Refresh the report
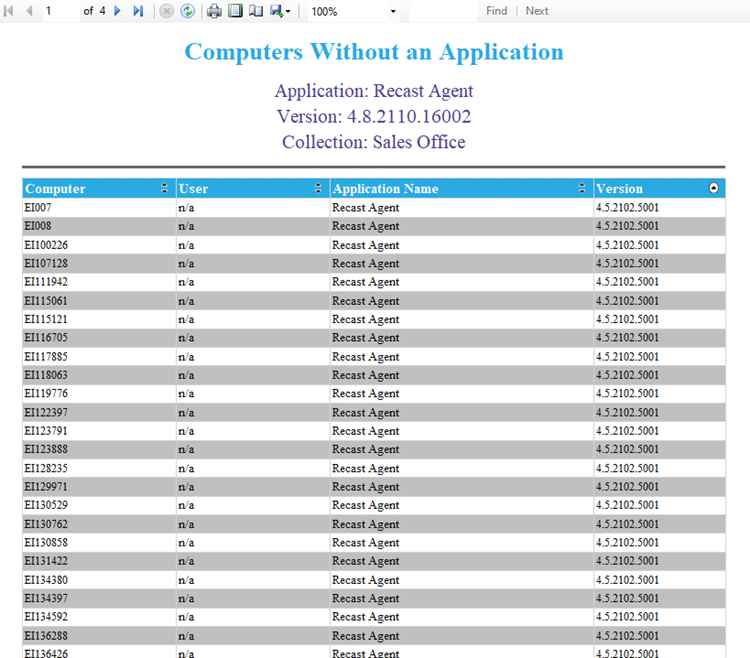 click(x=187, y=11)
